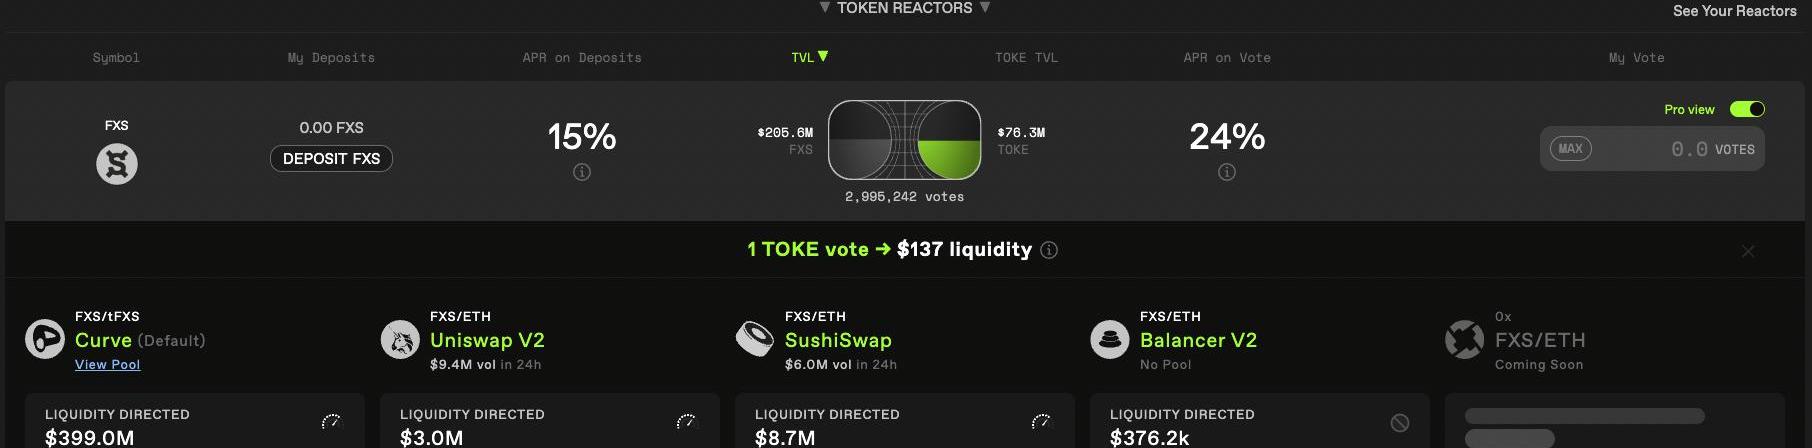
Task: Click the Uniswap V2 unicorn icon
Action: point(400,339)
